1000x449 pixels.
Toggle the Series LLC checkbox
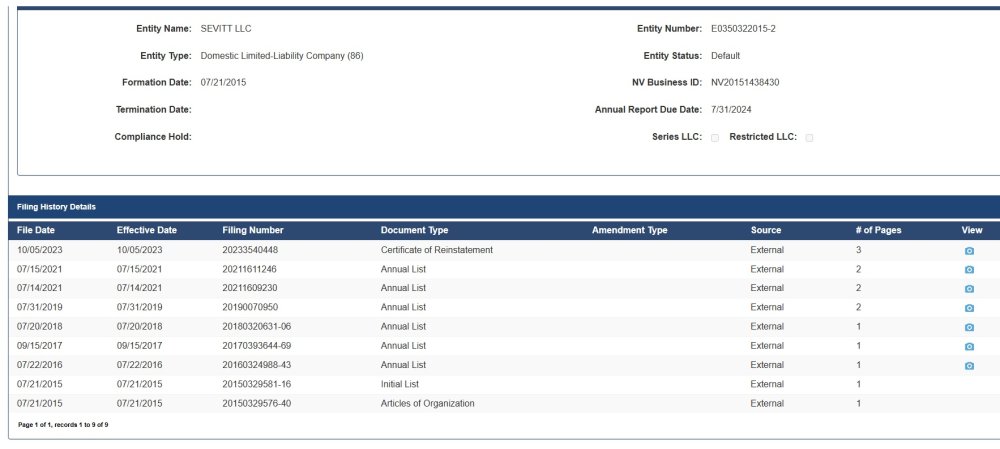tap(715, 138)
